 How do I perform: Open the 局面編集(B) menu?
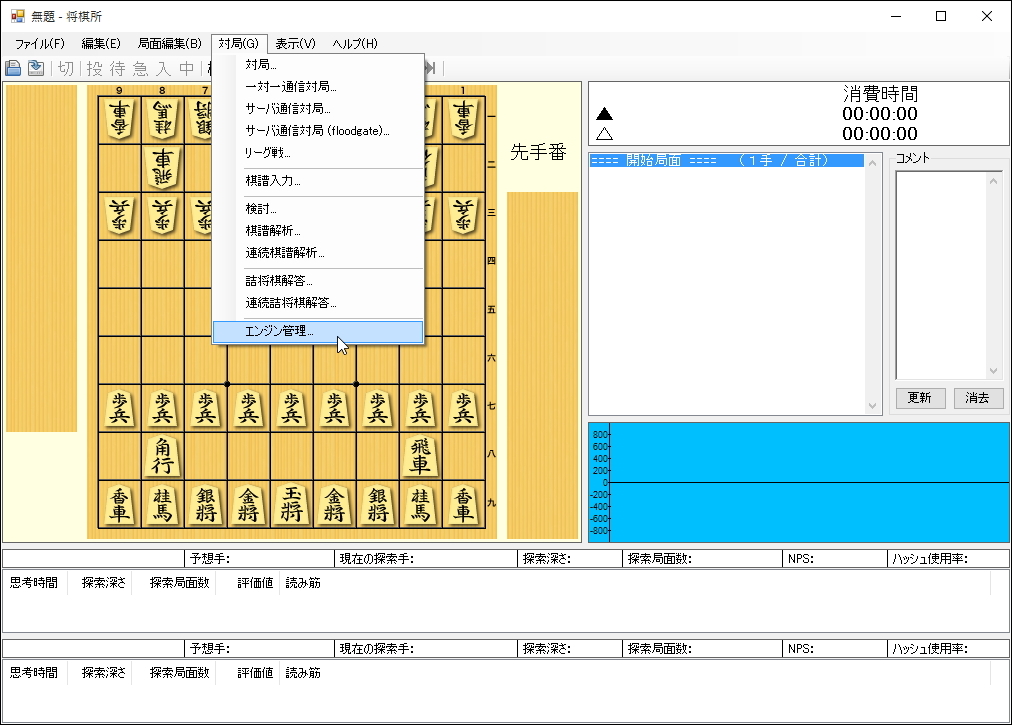pos(168,43)
